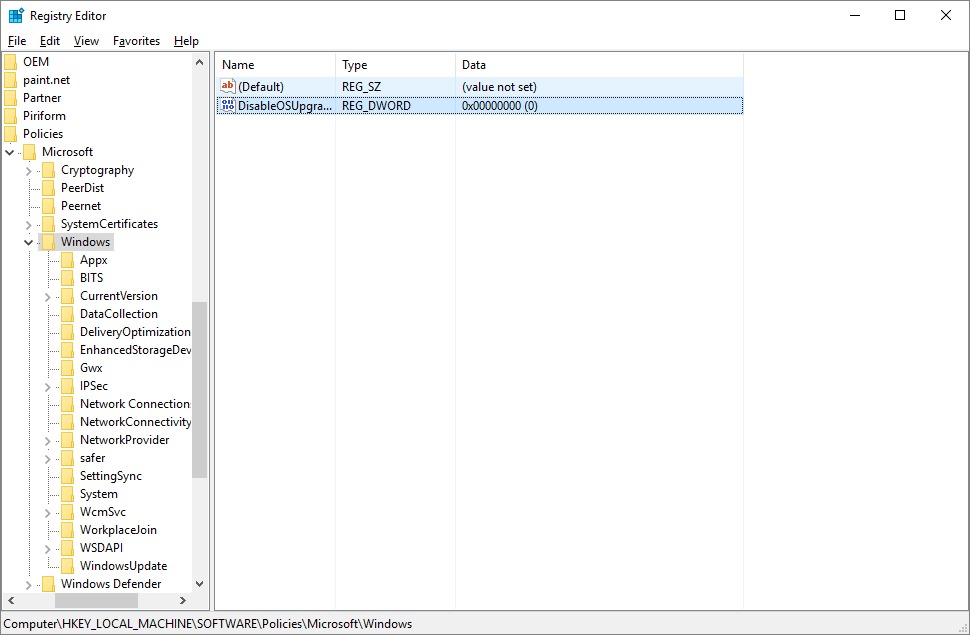970x635 pixels.
Task: Collapse the Microsoft key node
Action: click(10, 152)
